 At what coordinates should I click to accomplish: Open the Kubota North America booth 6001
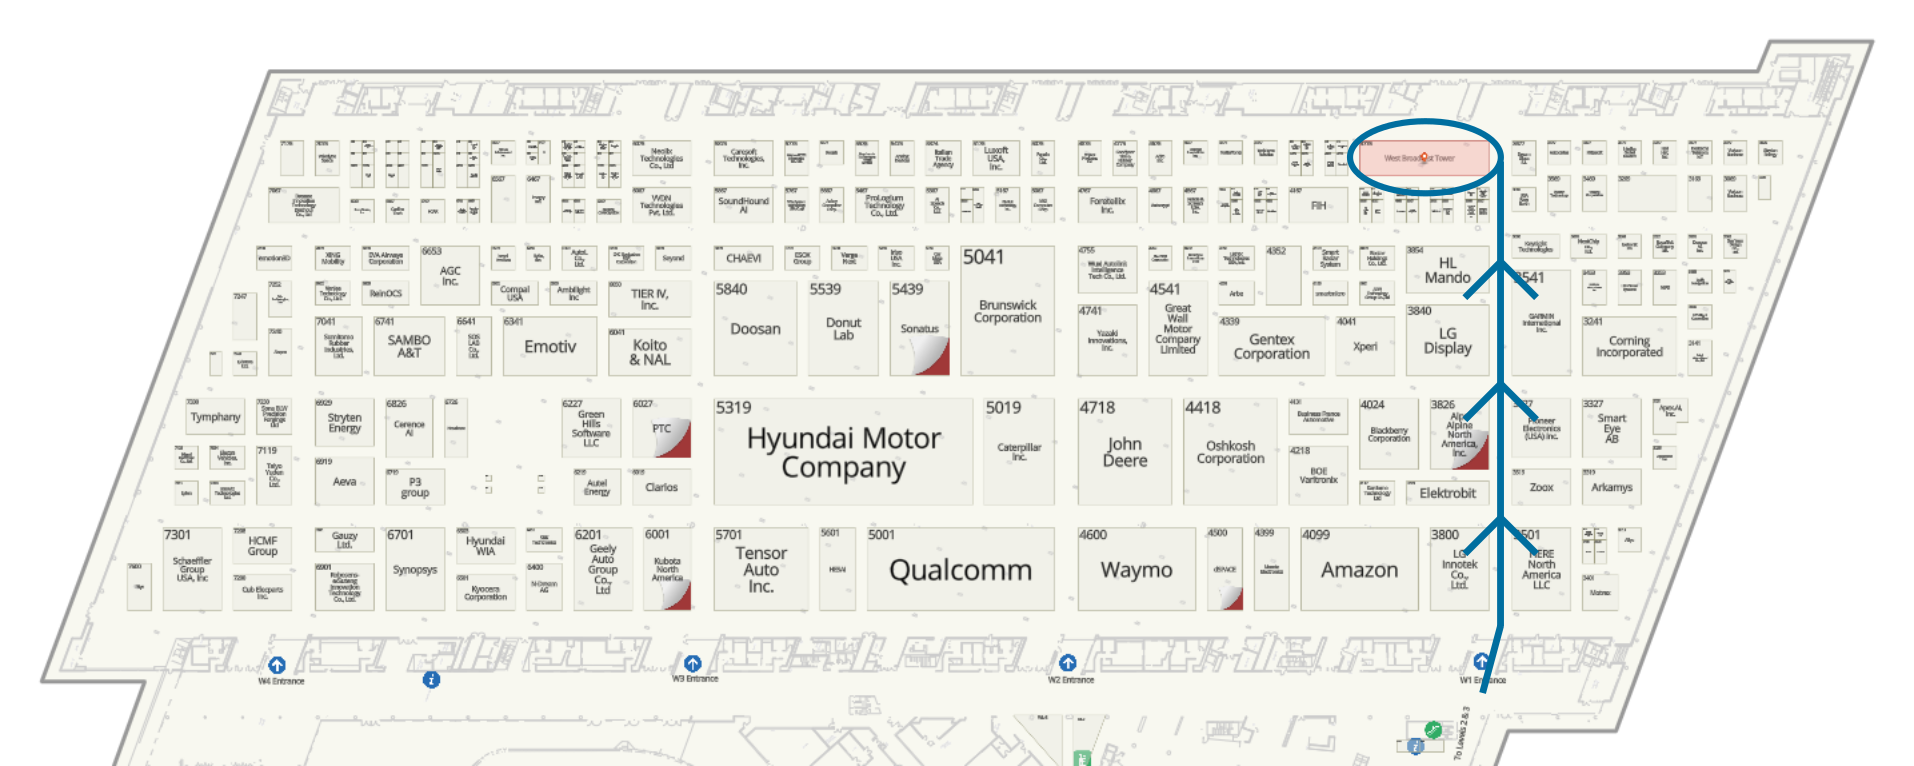[667, 569]
